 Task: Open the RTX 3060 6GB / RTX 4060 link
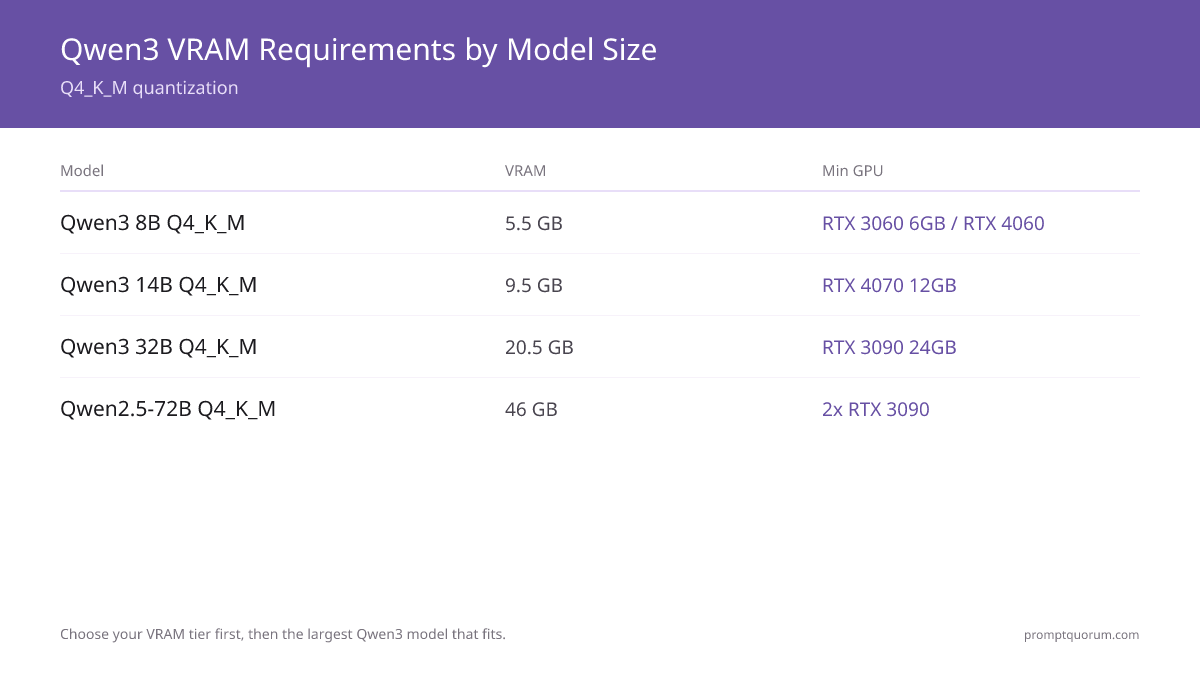click(933, 223)
